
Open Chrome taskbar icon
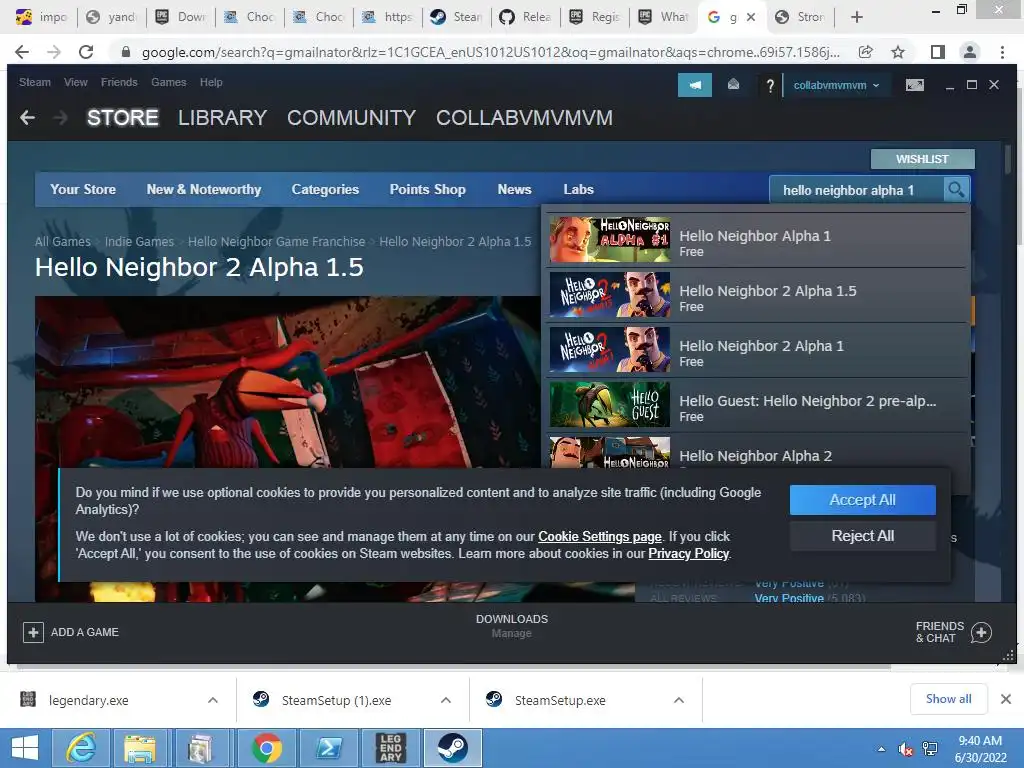click(x=266, y=748)
